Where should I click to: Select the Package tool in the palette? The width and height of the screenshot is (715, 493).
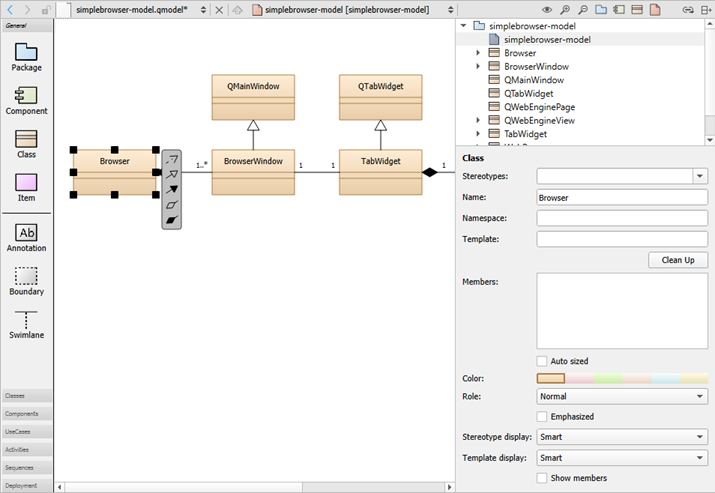(26, 56)
